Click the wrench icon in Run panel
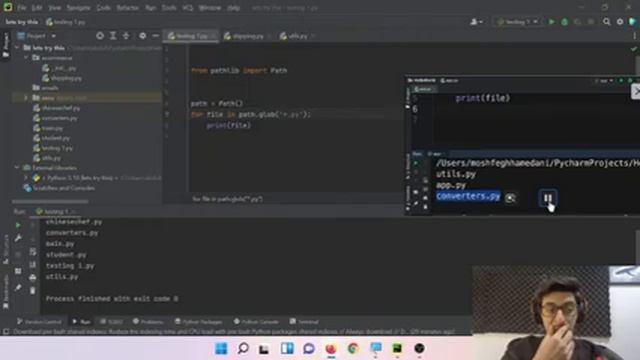 pyautogui.click(x=18, y=238)
